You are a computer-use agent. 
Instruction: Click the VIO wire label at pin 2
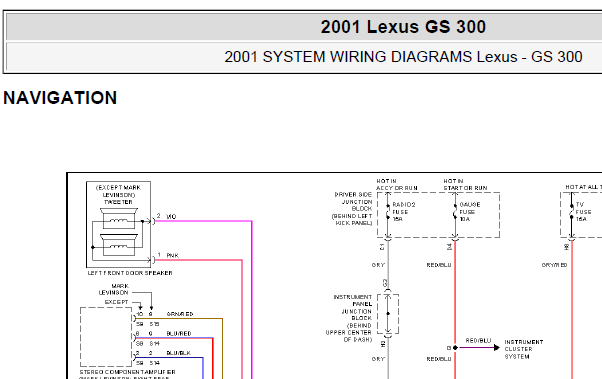(171, 217)
